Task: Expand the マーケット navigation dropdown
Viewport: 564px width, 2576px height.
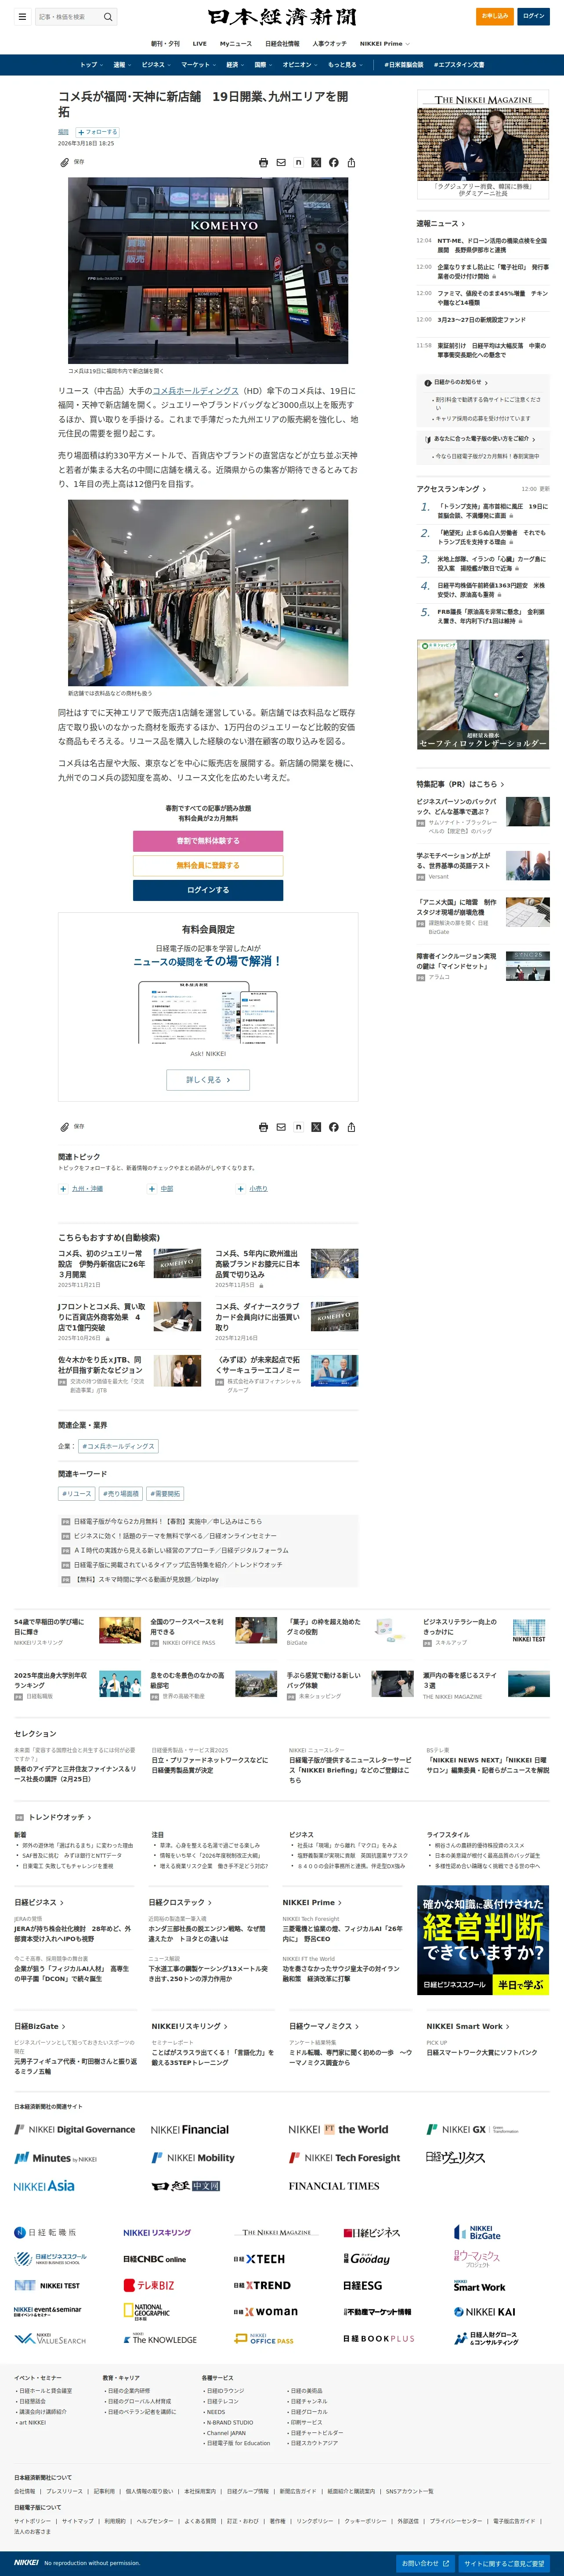Action: [x=198, y=65]
